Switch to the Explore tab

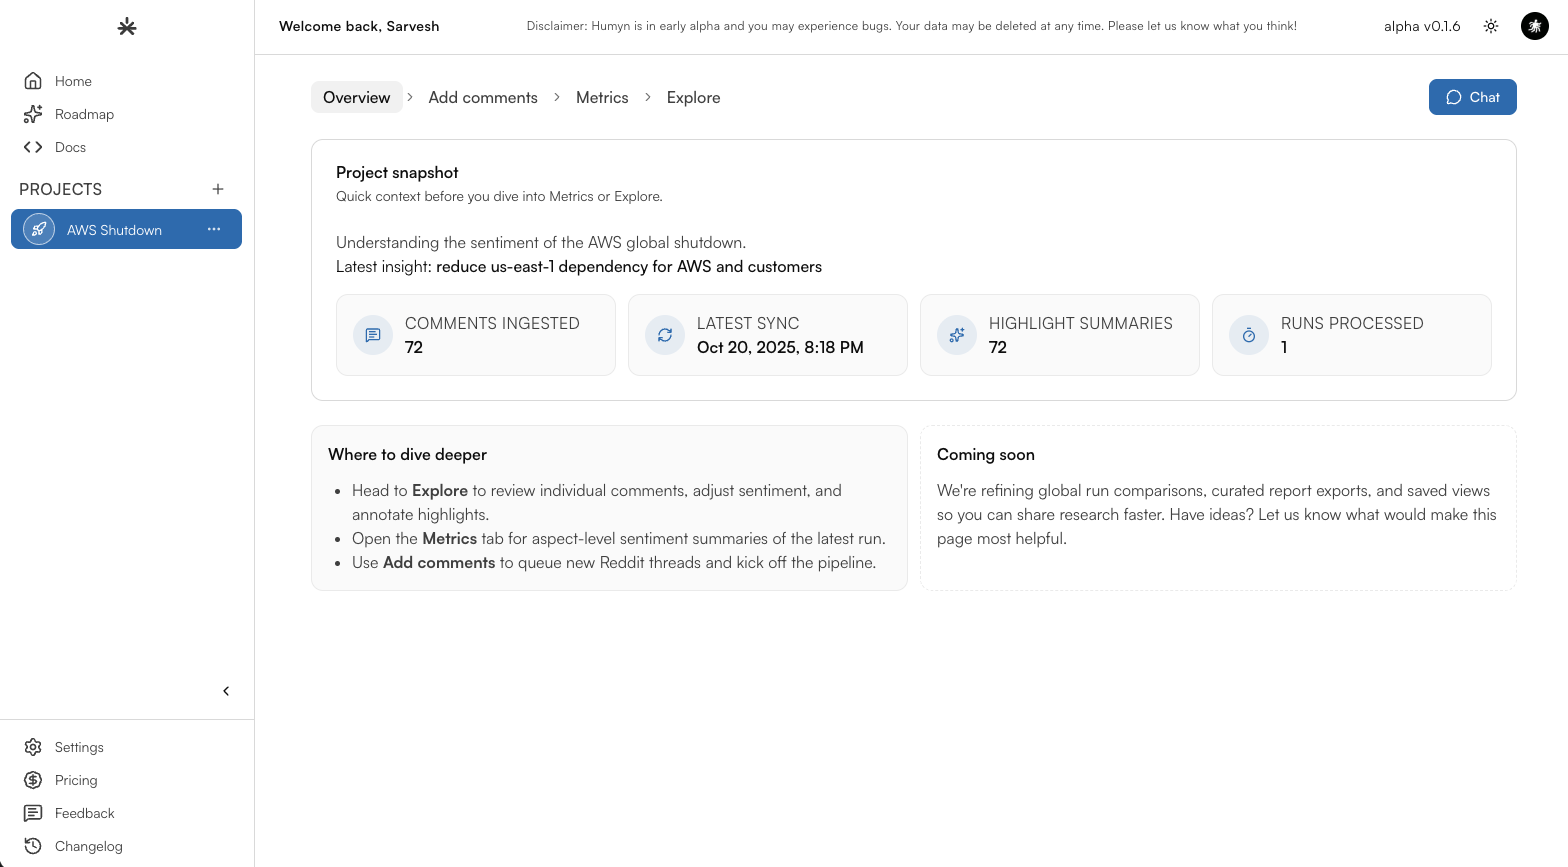coord(694,97)
